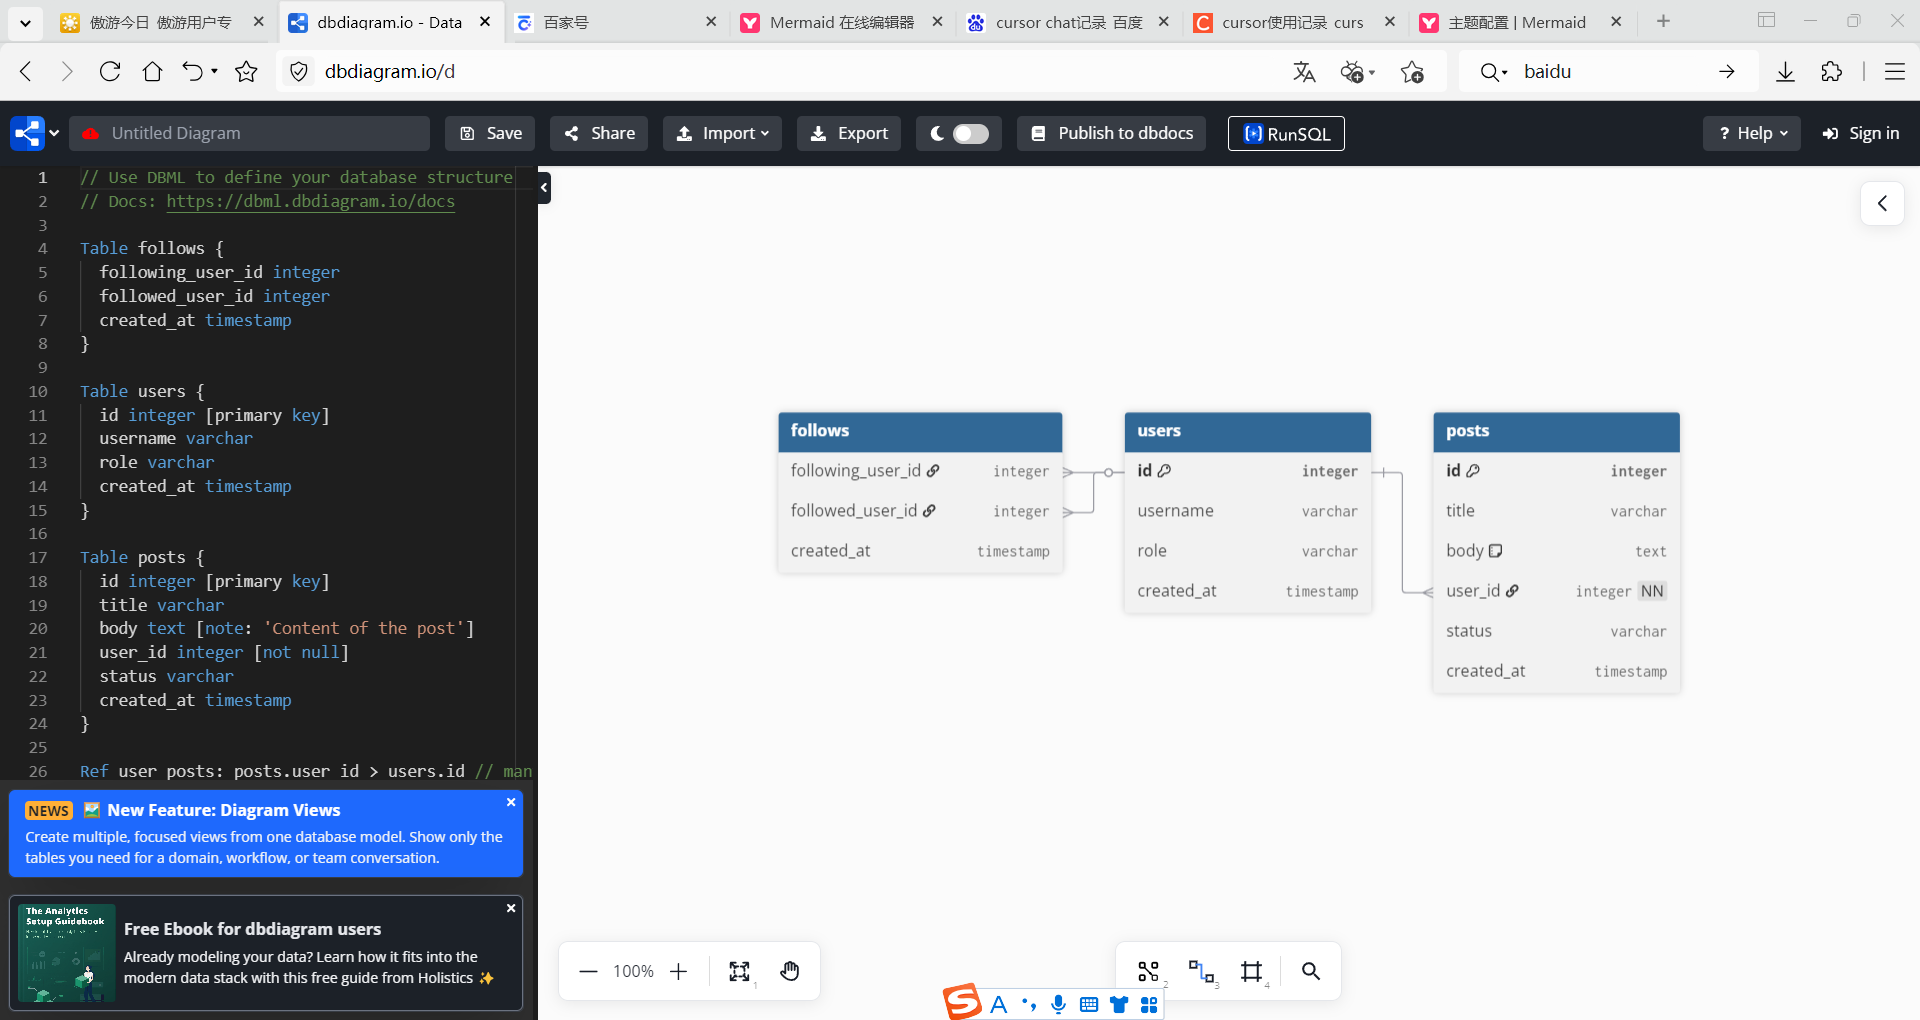
Task: Click following_user_id field row
Action: click(920, 471)
